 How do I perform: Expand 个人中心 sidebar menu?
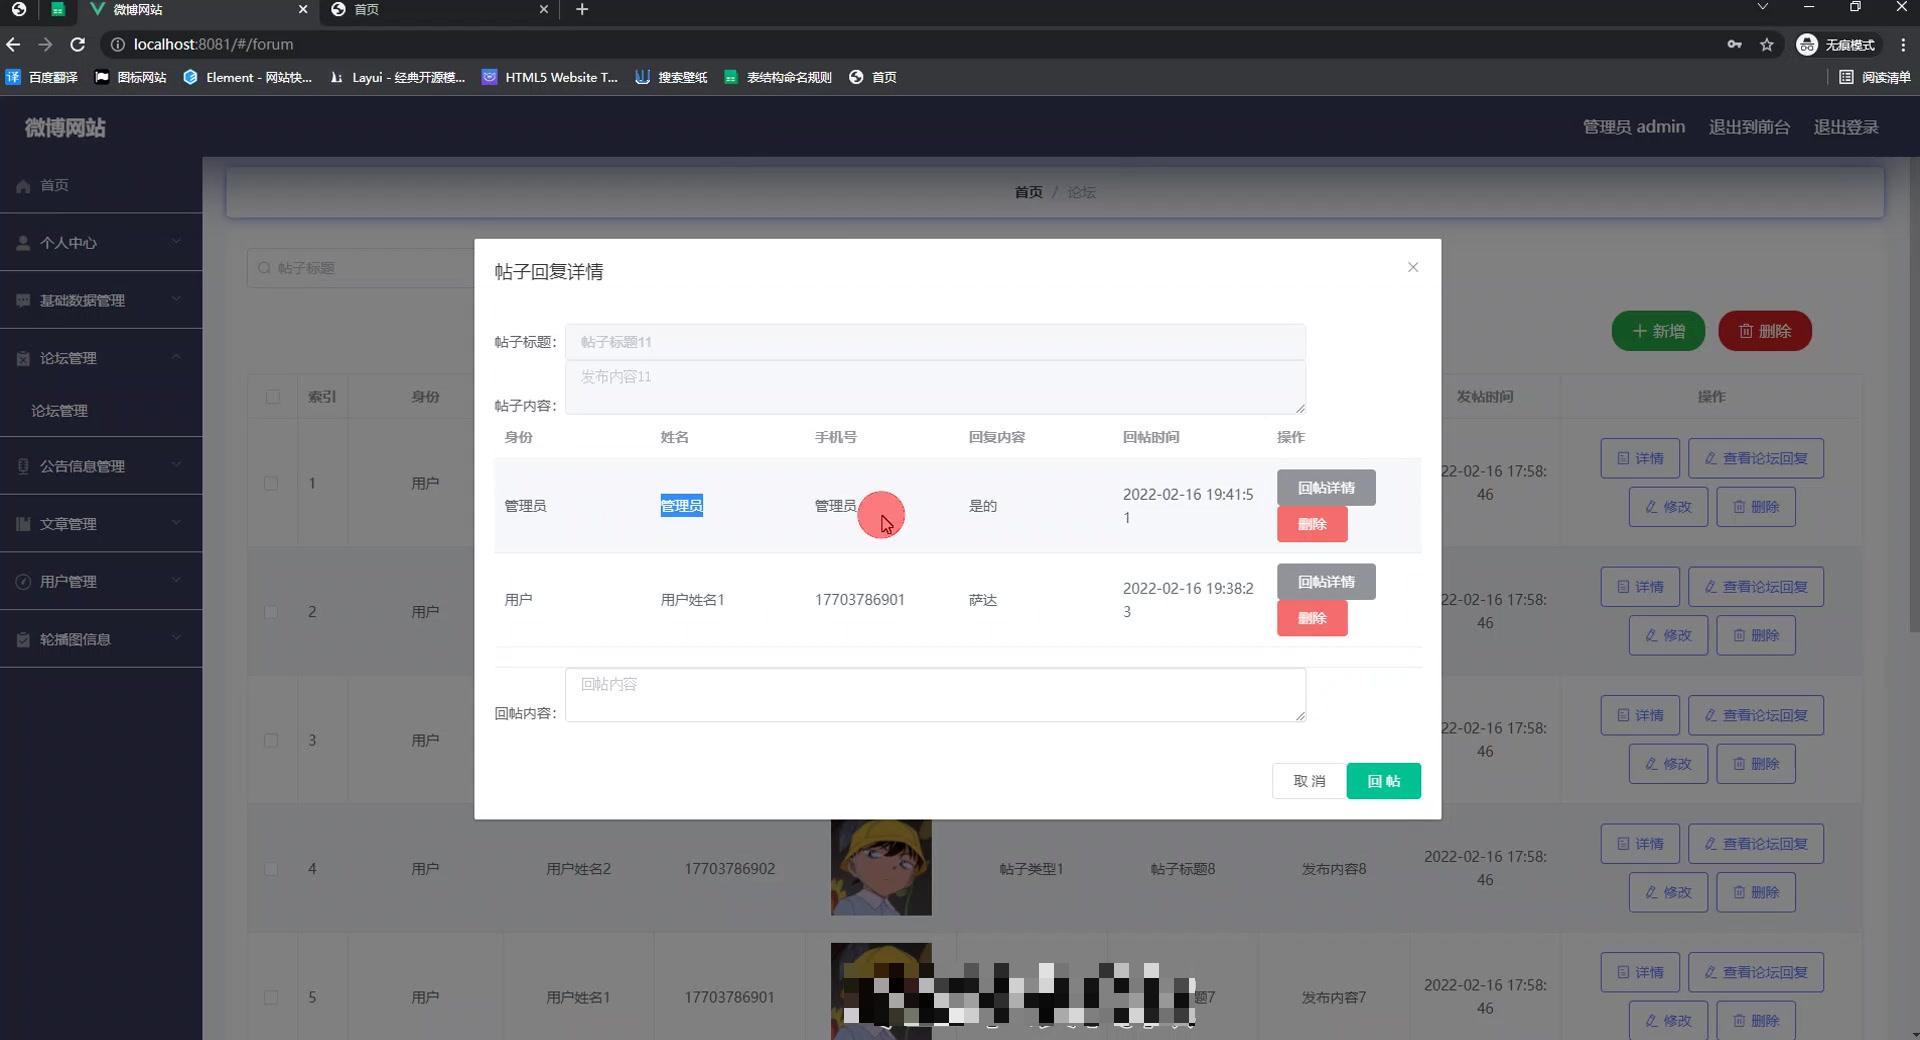(x=101, y=243)
